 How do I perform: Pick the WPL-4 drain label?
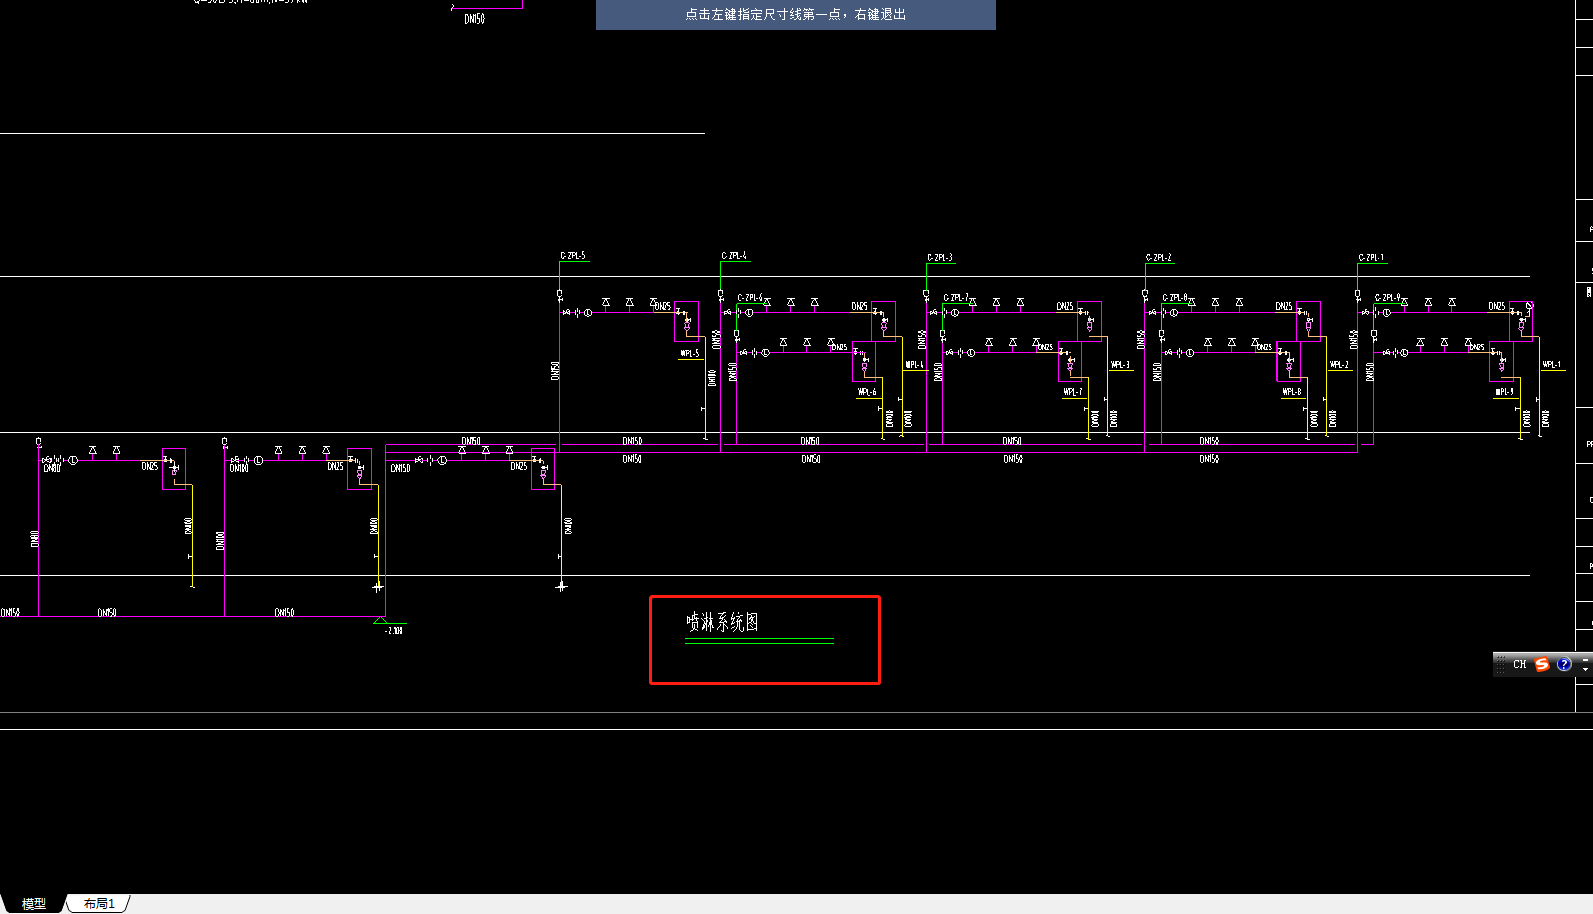(x=915, y=365)
